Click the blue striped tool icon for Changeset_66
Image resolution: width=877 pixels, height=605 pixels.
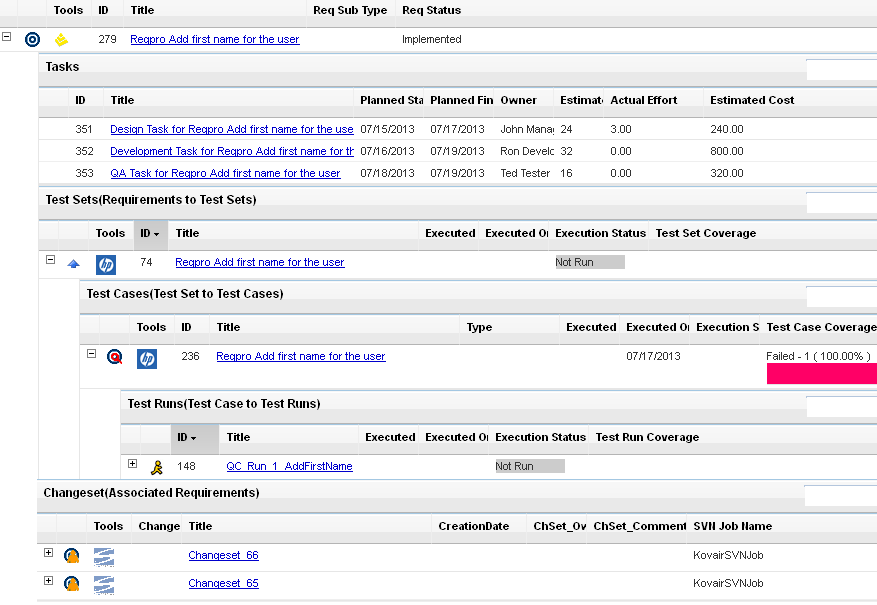point(104,556)
